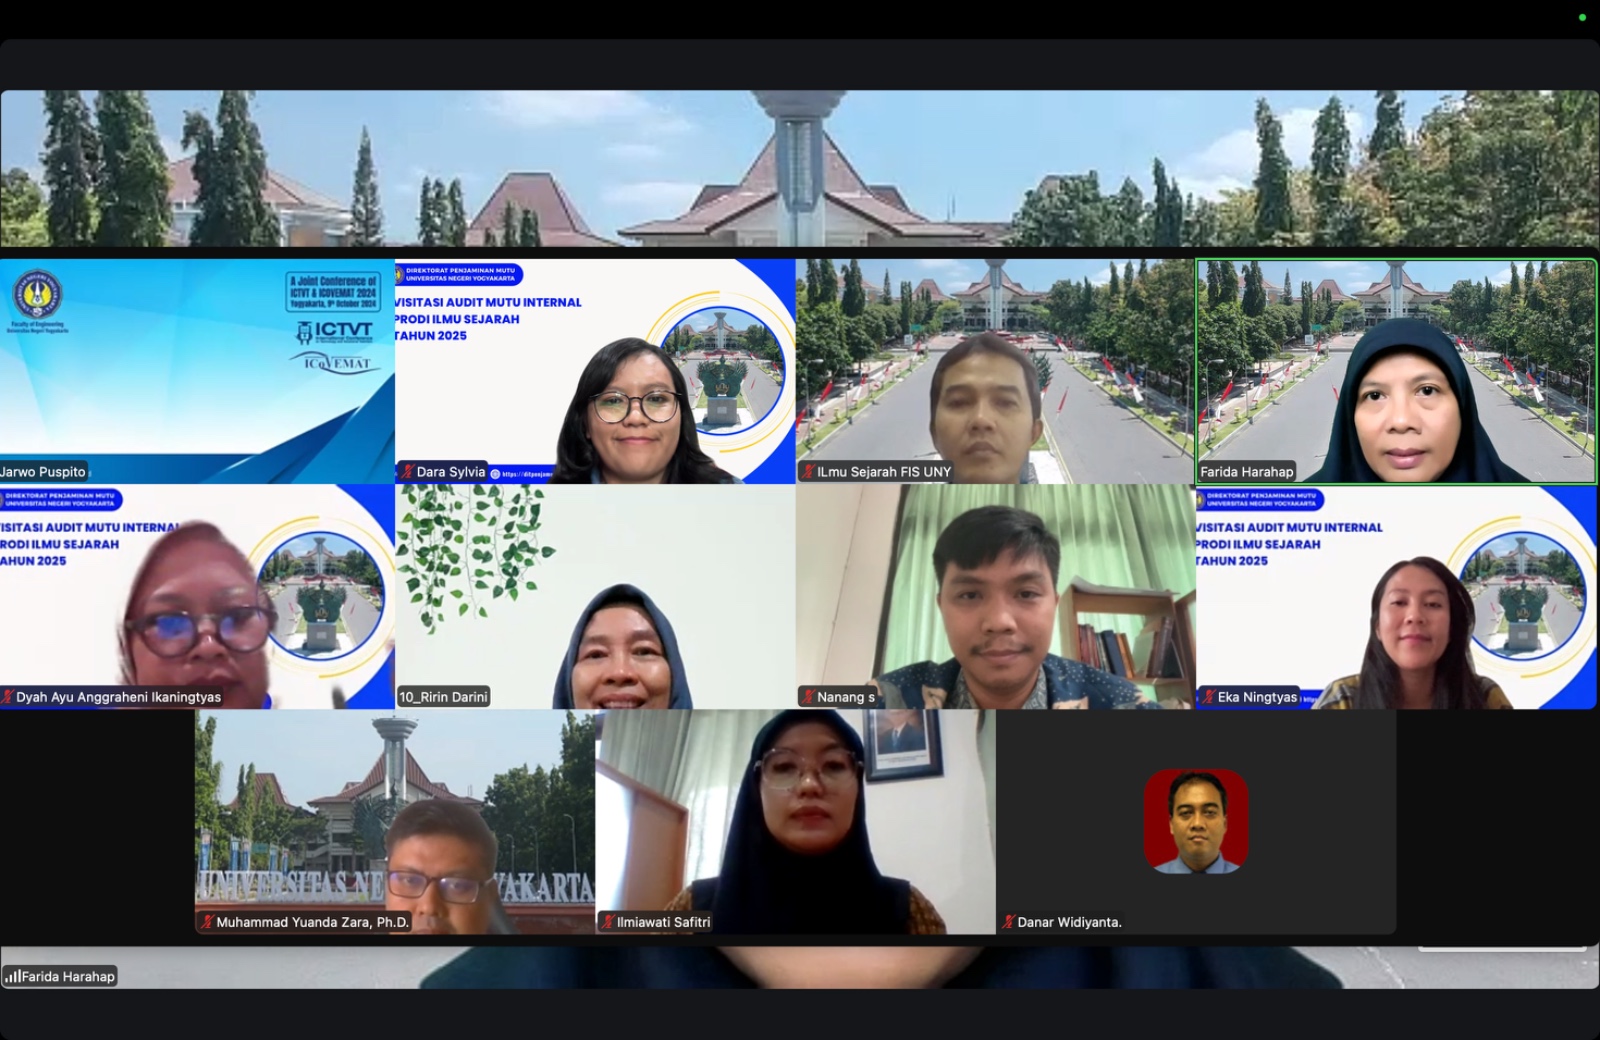Click muted mic icon on ILmu Sejarah FIS UNY

click(x=808, y=472)
